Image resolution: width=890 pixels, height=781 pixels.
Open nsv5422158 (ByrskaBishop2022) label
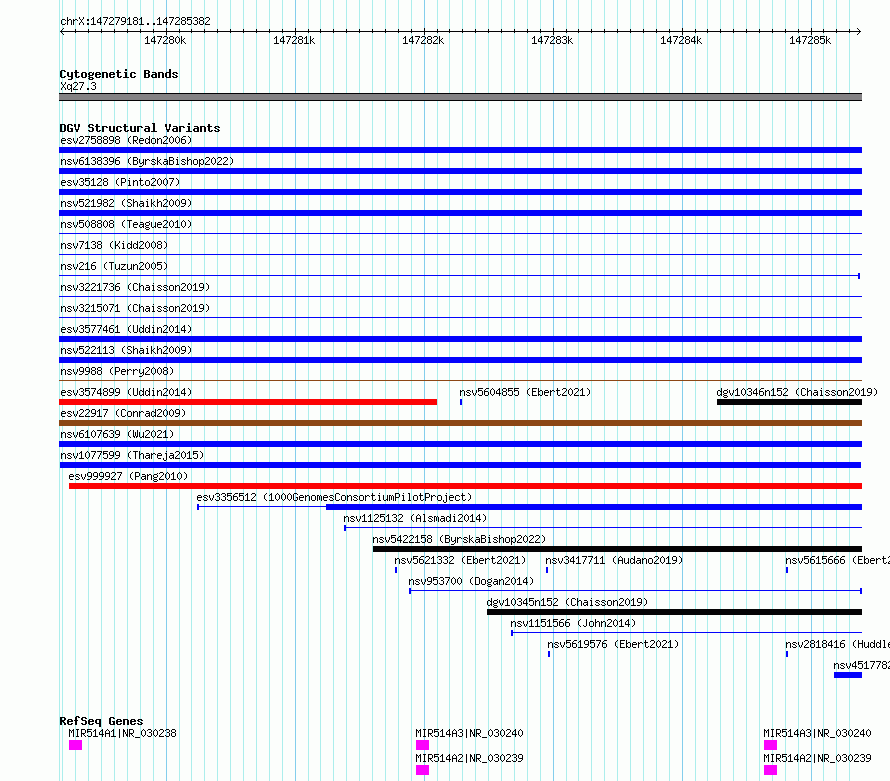459,539
